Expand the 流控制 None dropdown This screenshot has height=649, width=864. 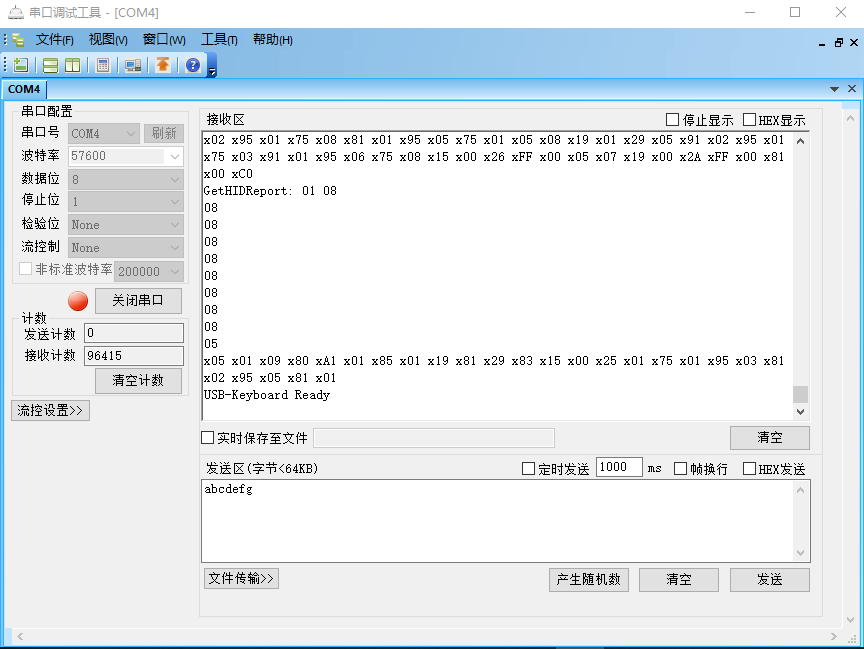tap(126, 248)
